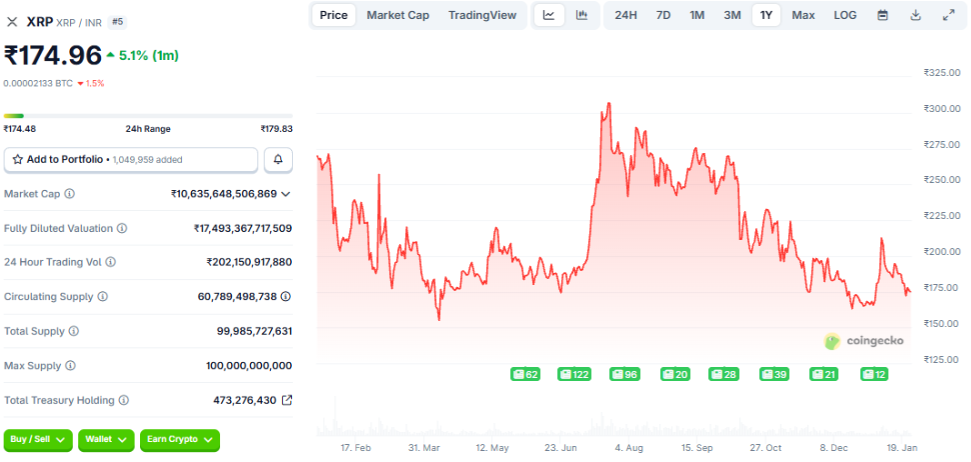Open news marker labeled 12
Viewport: 971px width, 462px height.
tap(874, 374)
